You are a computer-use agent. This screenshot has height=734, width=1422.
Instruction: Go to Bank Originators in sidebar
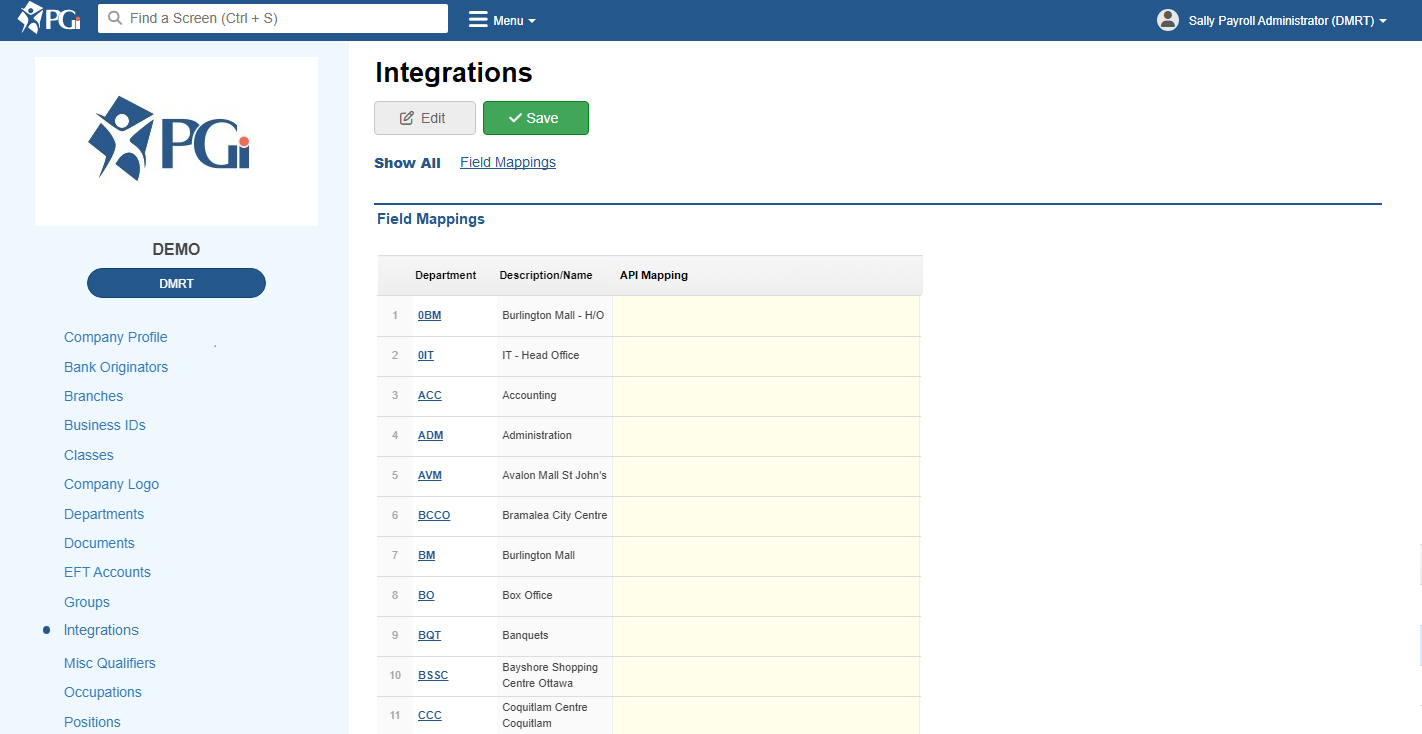pos(116,367)
